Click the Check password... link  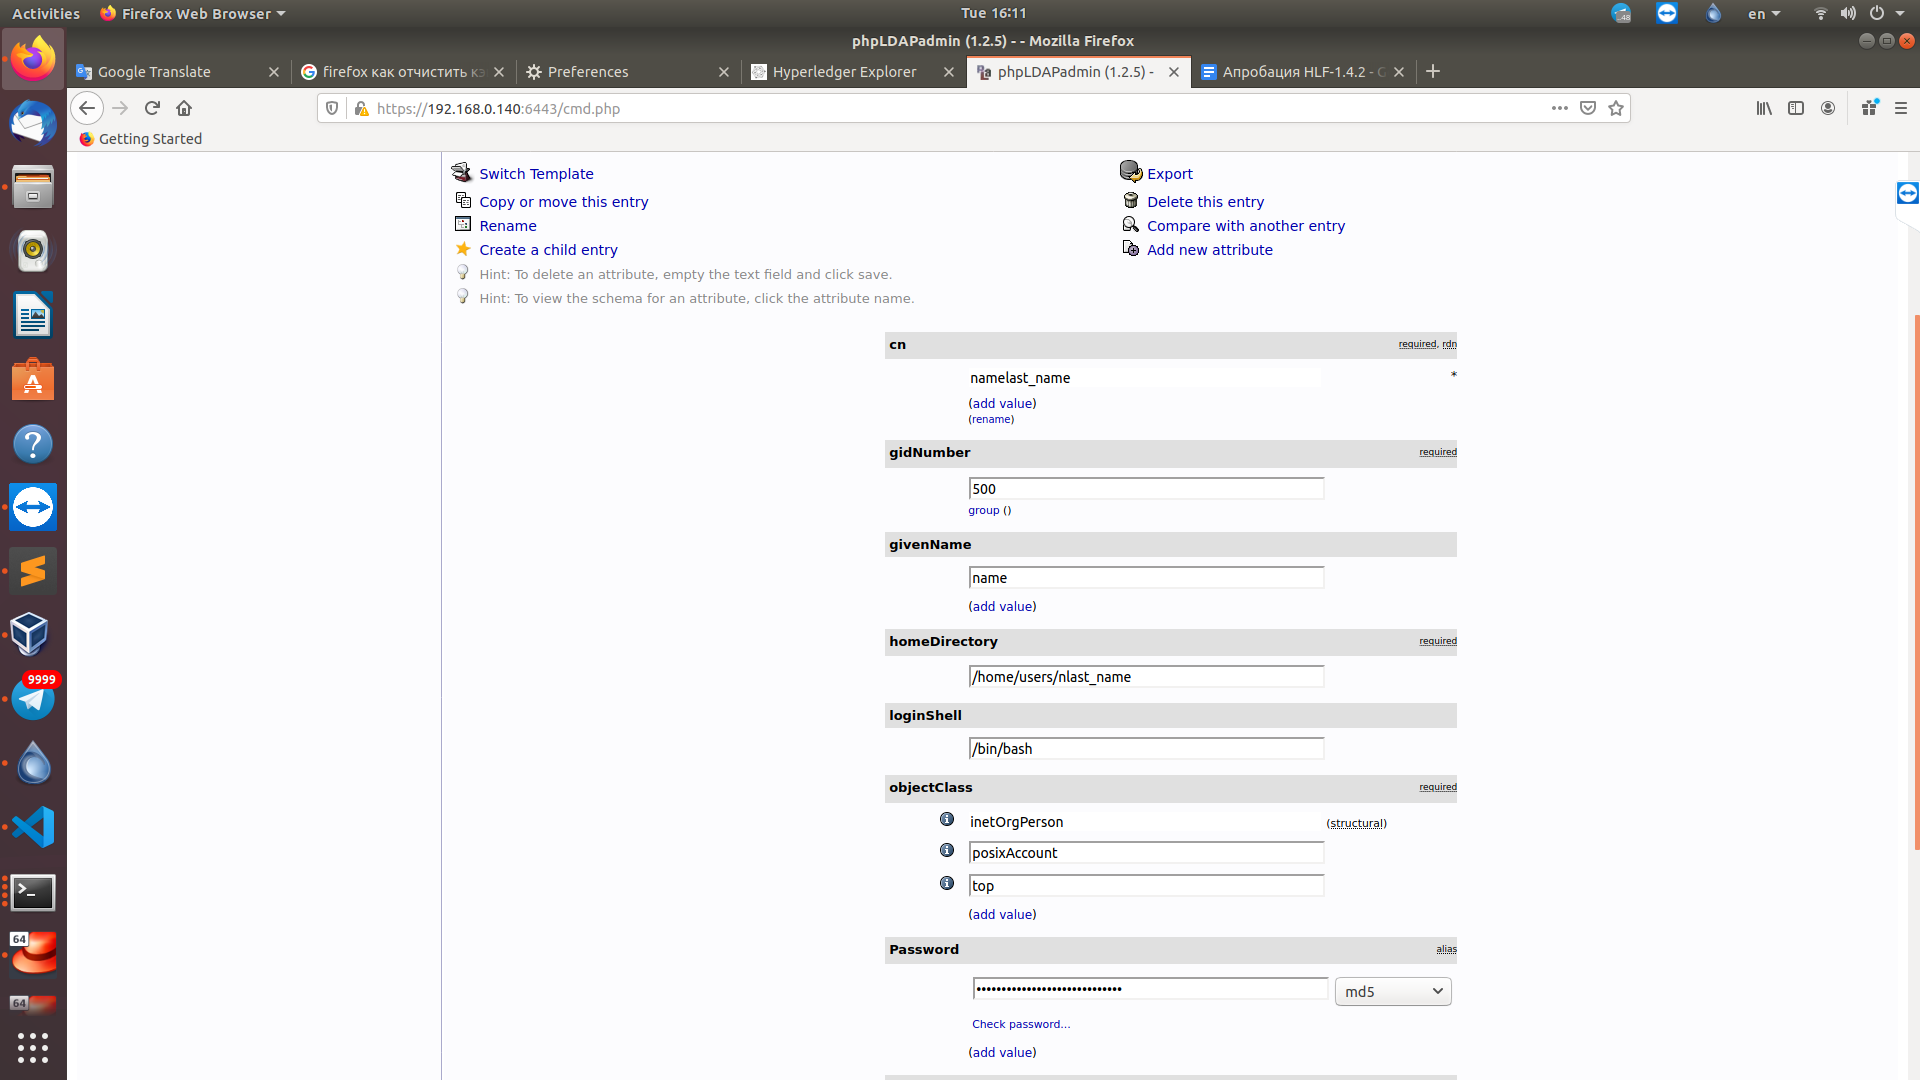pyautogui.click(x=1020, y=1024)
